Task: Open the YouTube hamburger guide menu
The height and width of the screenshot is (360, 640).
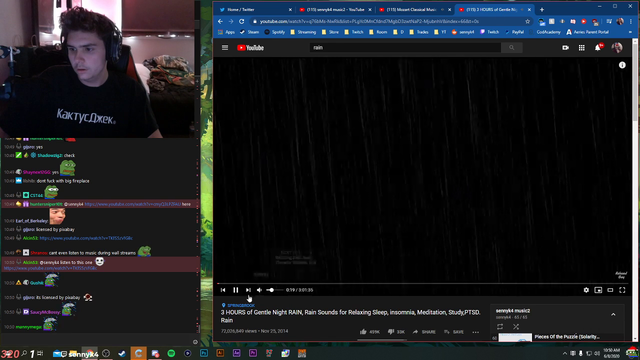Action: tap(225, 48)
